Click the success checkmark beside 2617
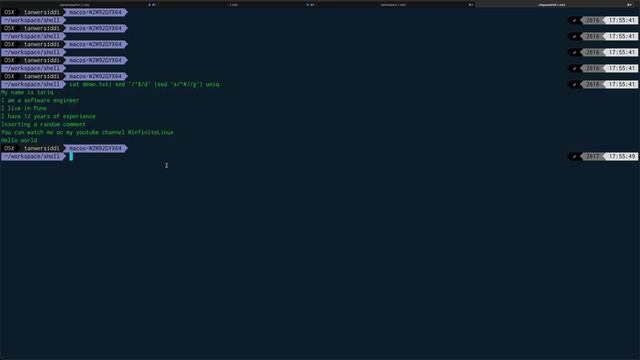Screen dimensions: 640x360 click(574, 156)
